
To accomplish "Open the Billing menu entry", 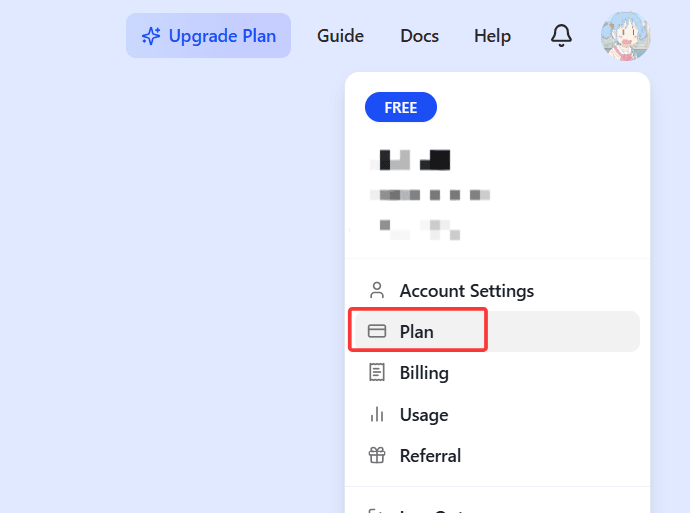I will click(497, 373).
